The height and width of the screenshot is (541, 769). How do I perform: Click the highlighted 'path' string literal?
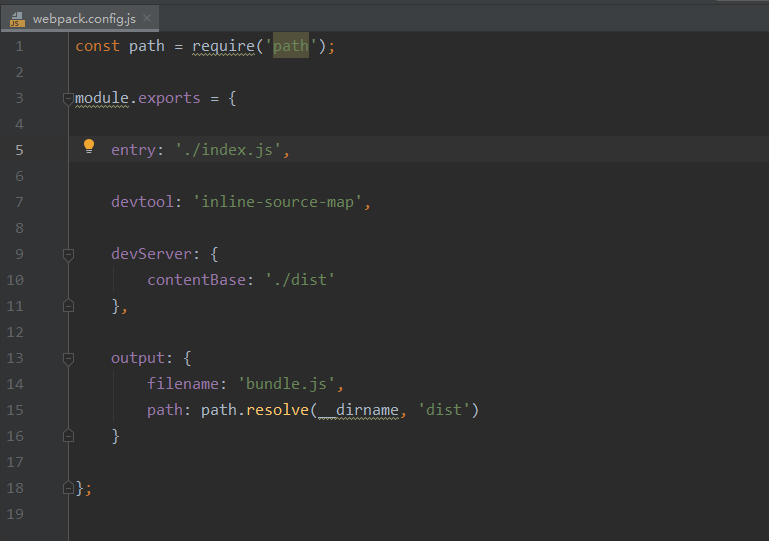coord(291,46)
